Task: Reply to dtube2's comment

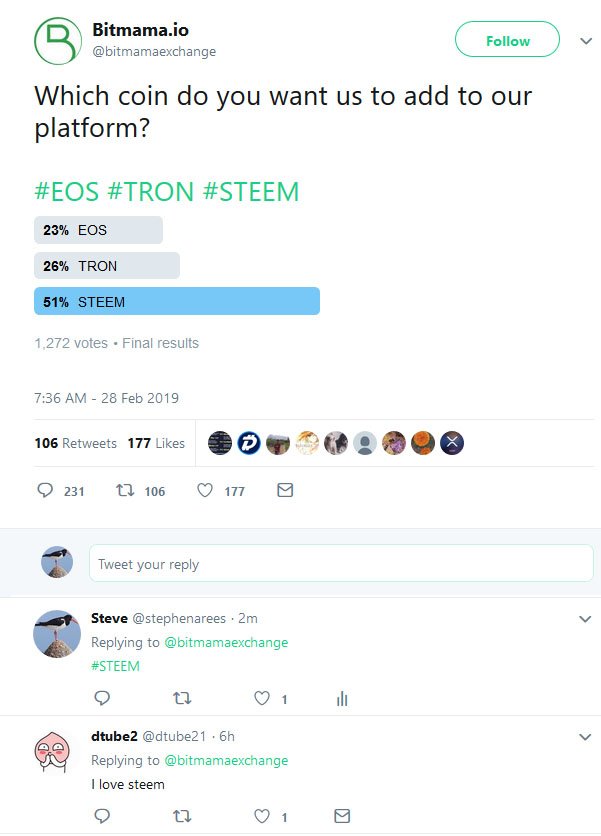Action: tap(102, 816)
